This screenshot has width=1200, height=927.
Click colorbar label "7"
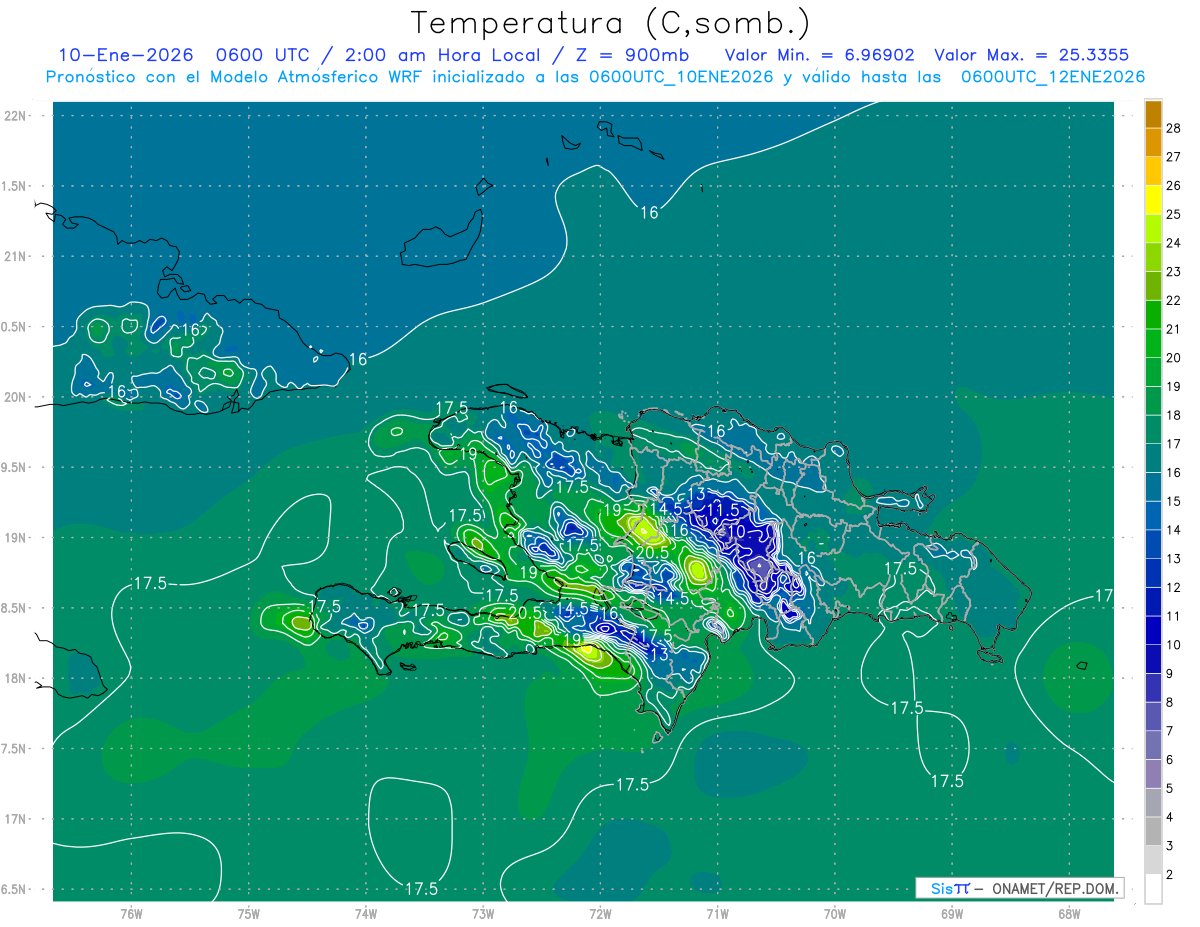1171,731
